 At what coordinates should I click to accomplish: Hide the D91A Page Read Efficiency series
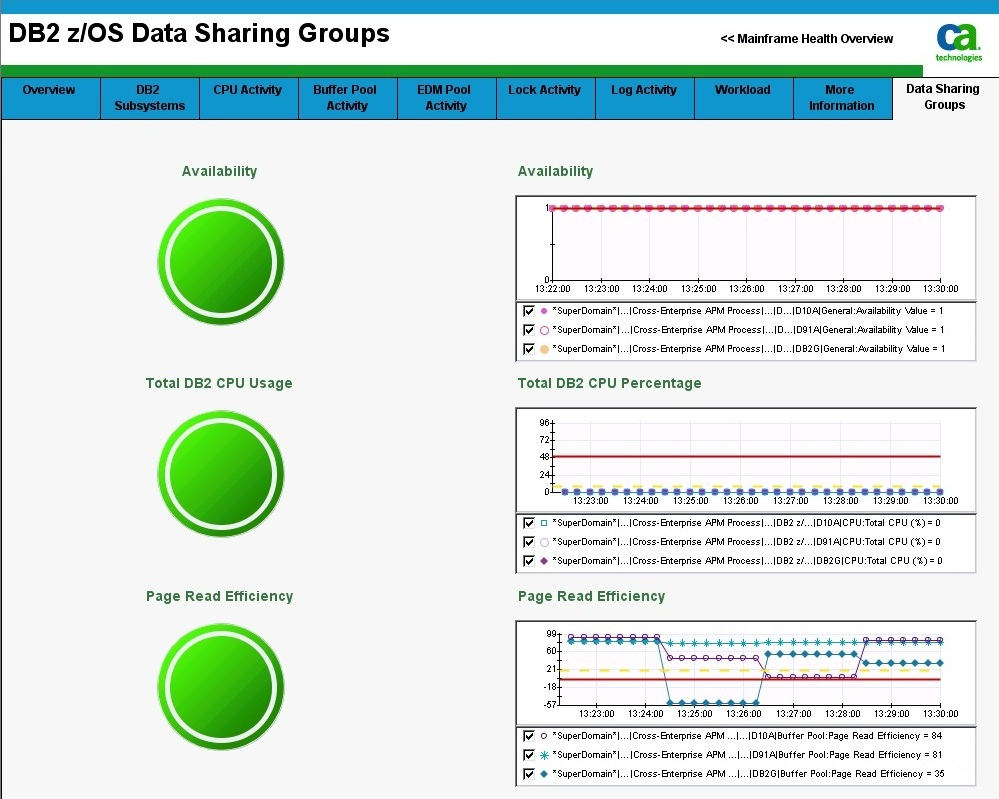[x=528, y=755]
